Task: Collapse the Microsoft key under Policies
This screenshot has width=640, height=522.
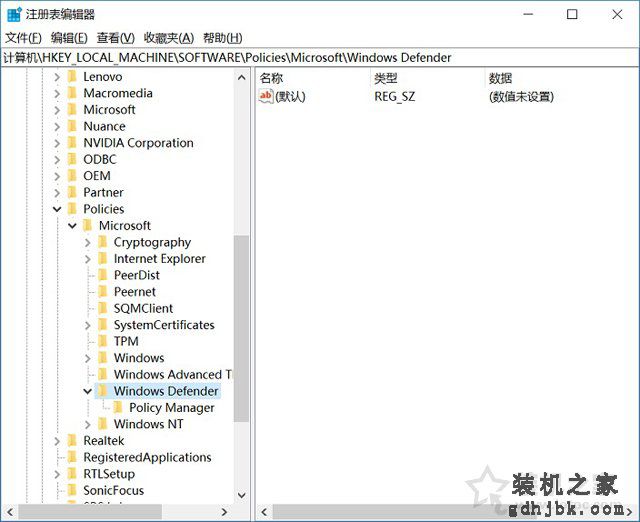Action: pyautogui.click(x=72, y=226)
